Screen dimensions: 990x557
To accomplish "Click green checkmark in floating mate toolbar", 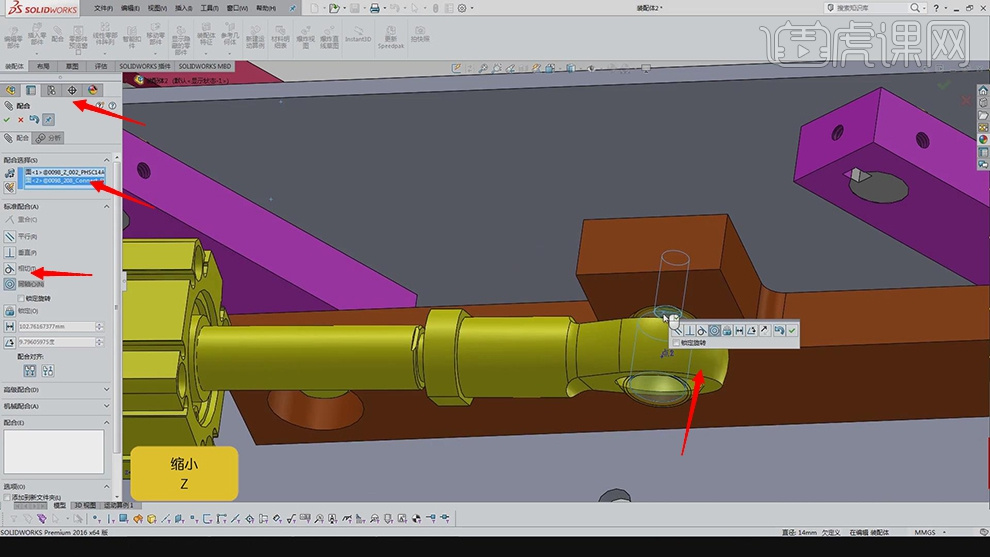I will coord(792,330).
